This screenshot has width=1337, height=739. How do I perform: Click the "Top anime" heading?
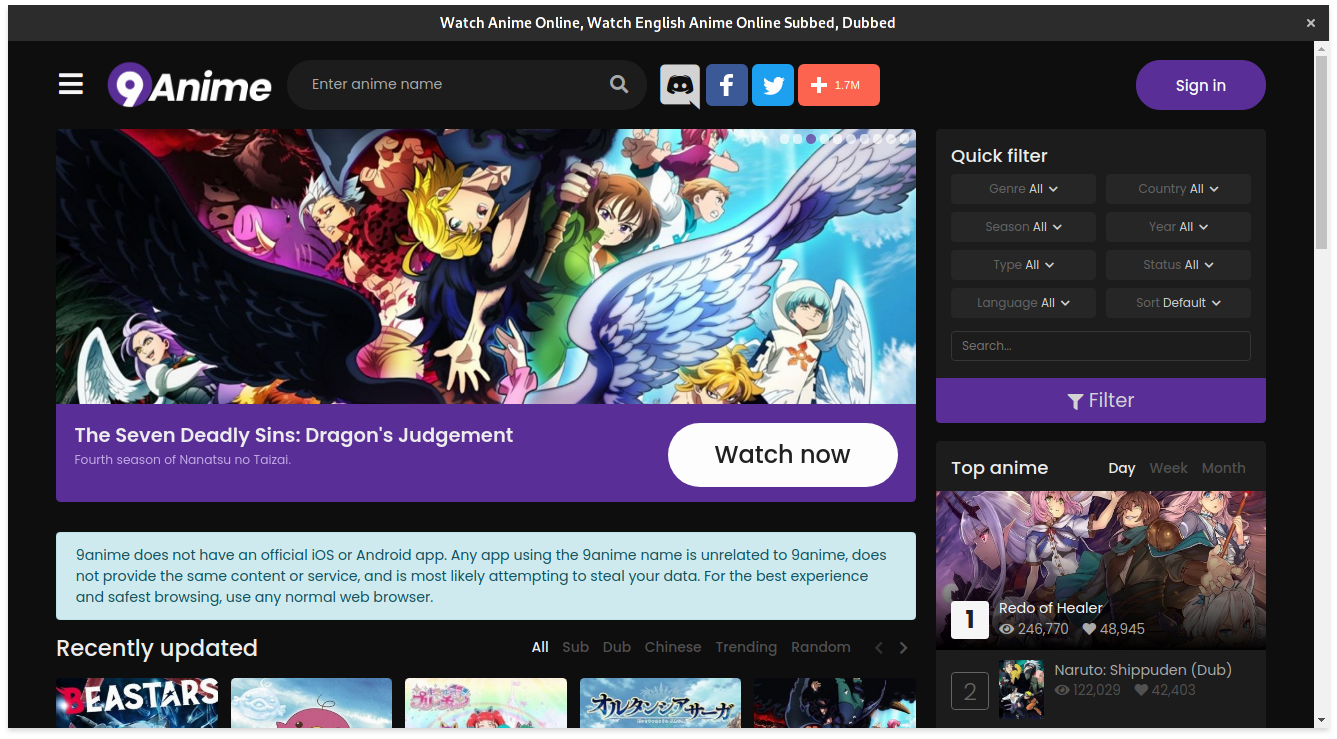click(x=999, y=468)
